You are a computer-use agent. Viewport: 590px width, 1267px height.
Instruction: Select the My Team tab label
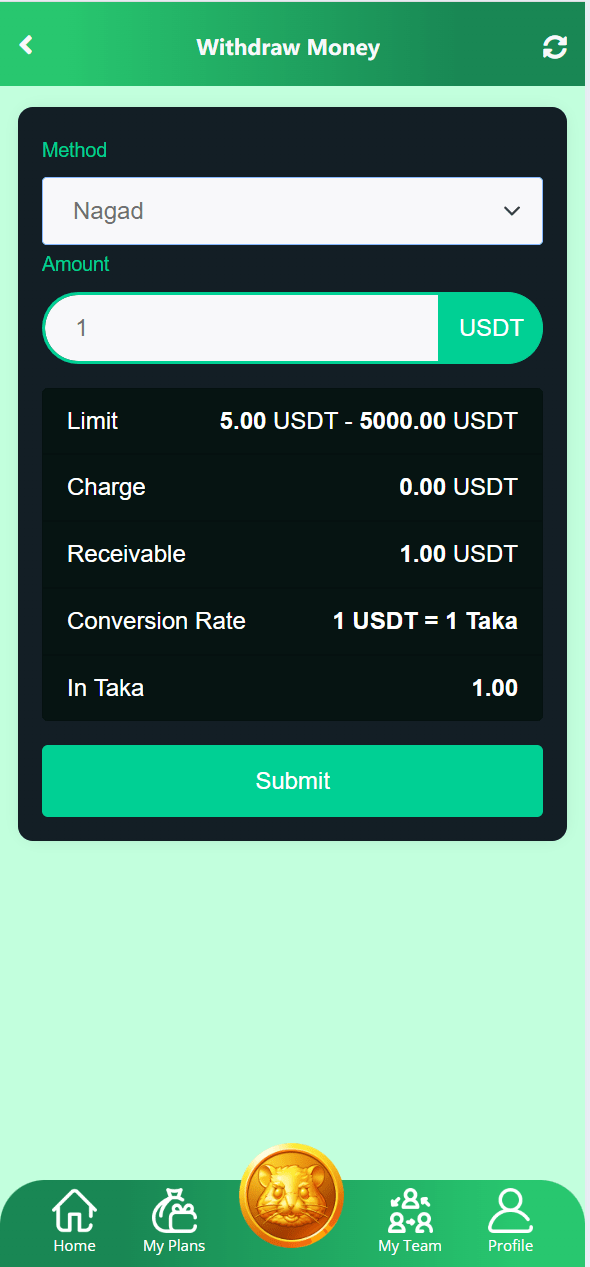[x=410, y=1246]
